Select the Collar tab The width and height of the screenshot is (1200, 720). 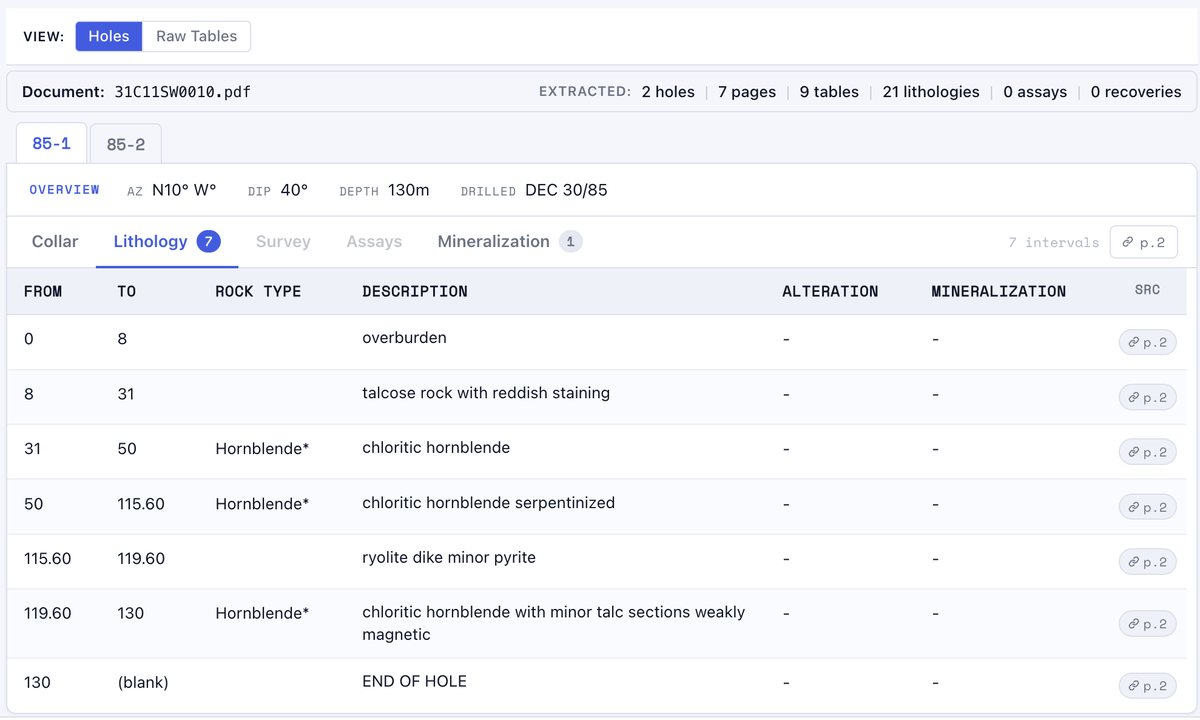55,241
